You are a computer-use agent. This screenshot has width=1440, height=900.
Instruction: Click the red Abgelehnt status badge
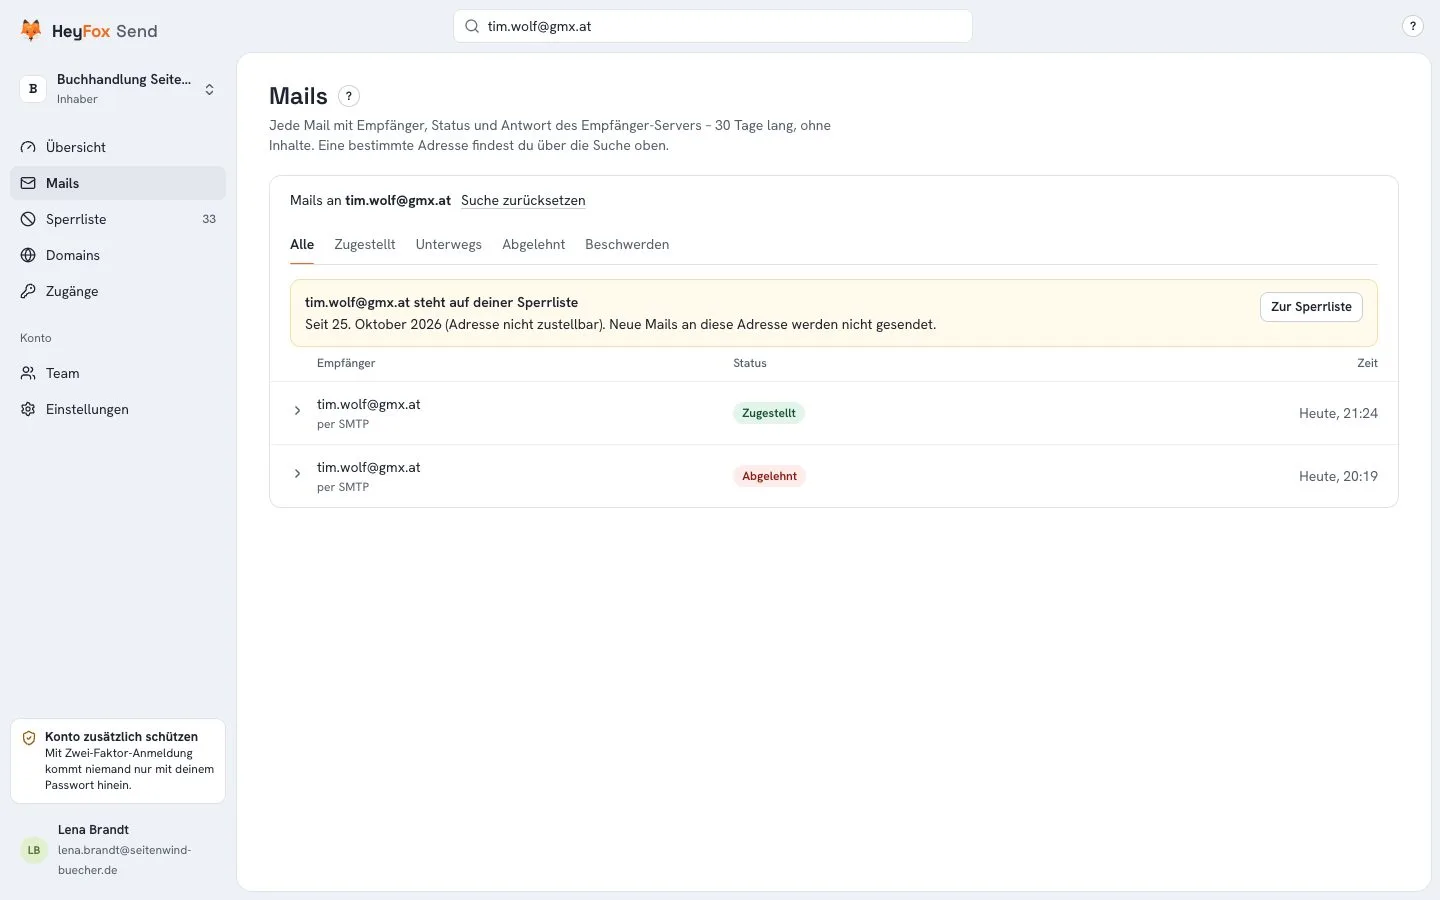click(769, 476)
